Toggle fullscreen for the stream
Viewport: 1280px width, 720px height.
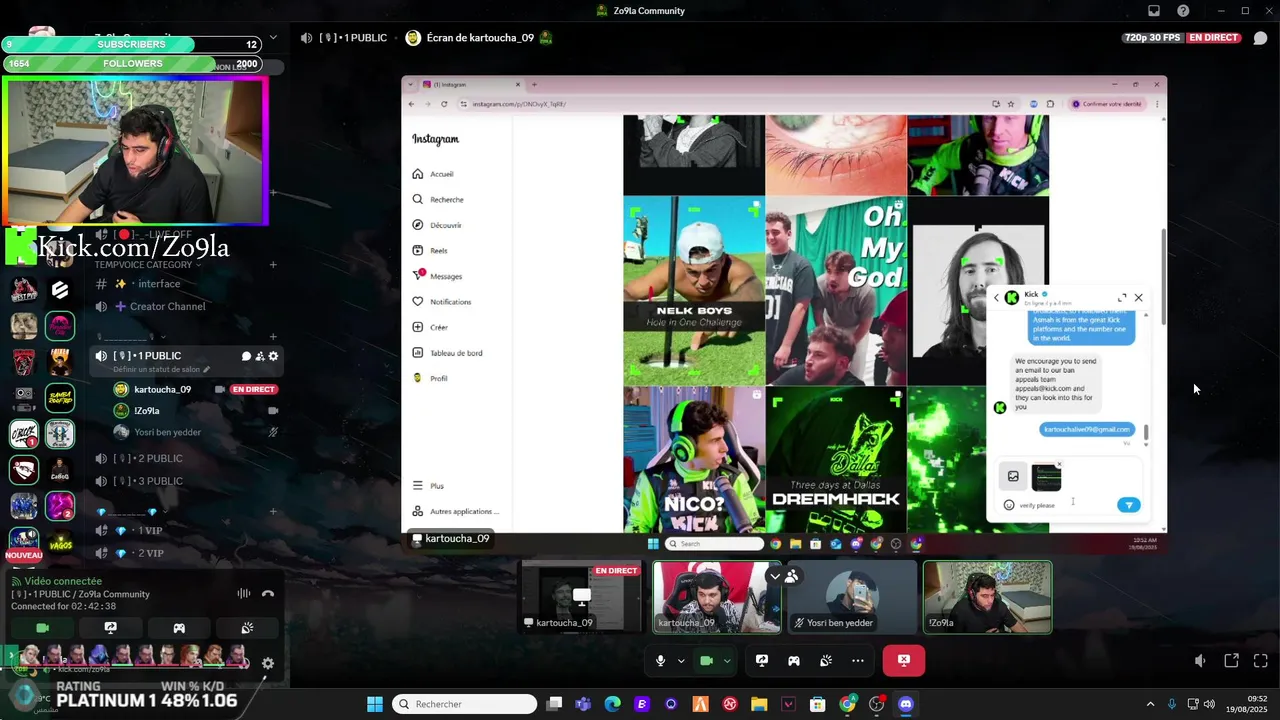click(1261, 661)
